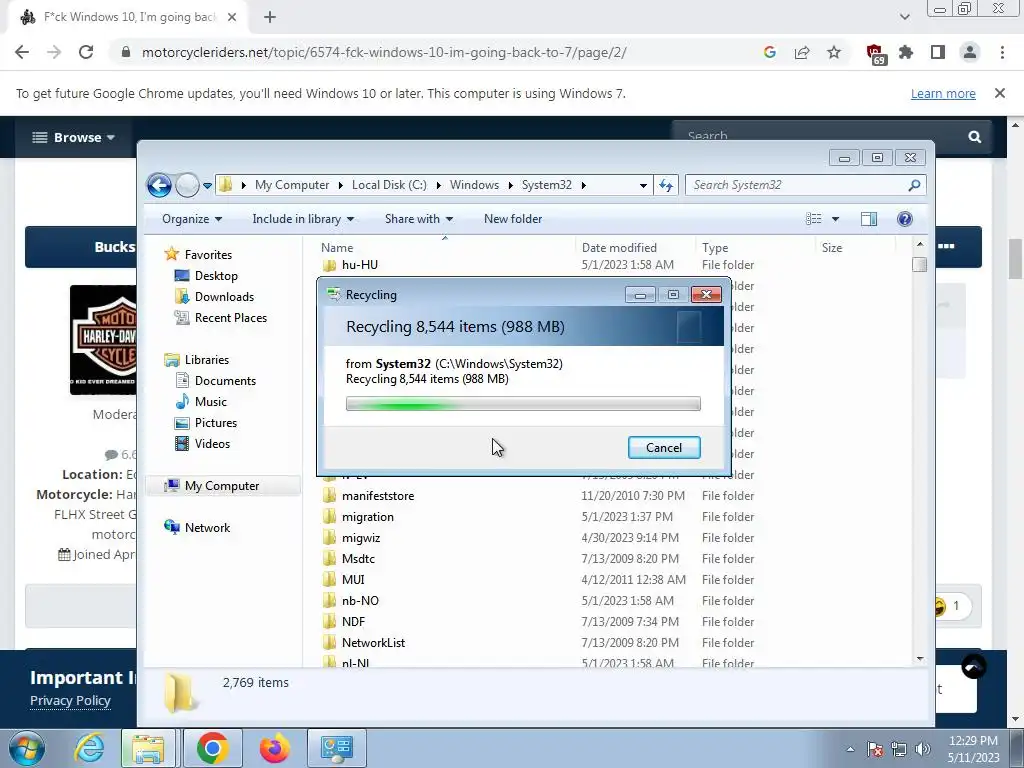
Task: Click the Explorer back navigation arrow
Action: [159, 185]
